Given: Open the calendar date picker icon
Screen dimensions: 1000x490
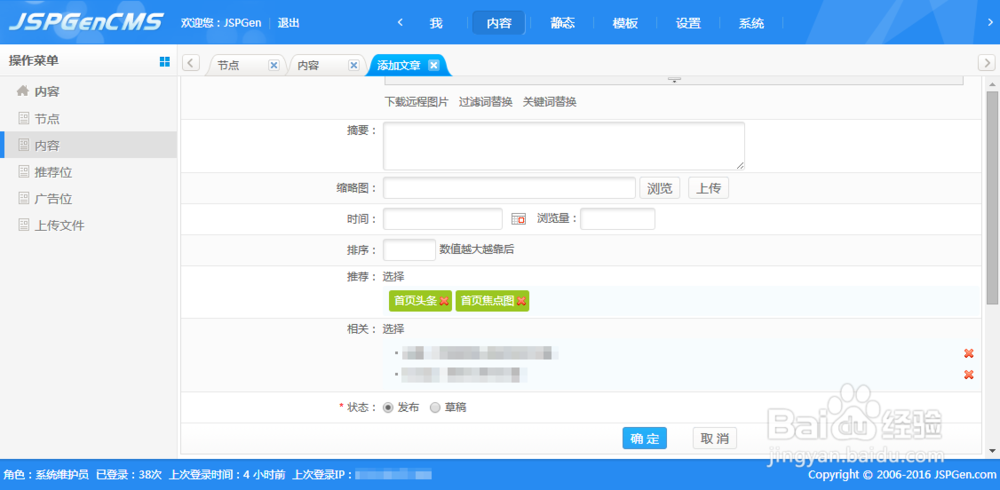Looking at the screenshot, I should click(518, 219).
